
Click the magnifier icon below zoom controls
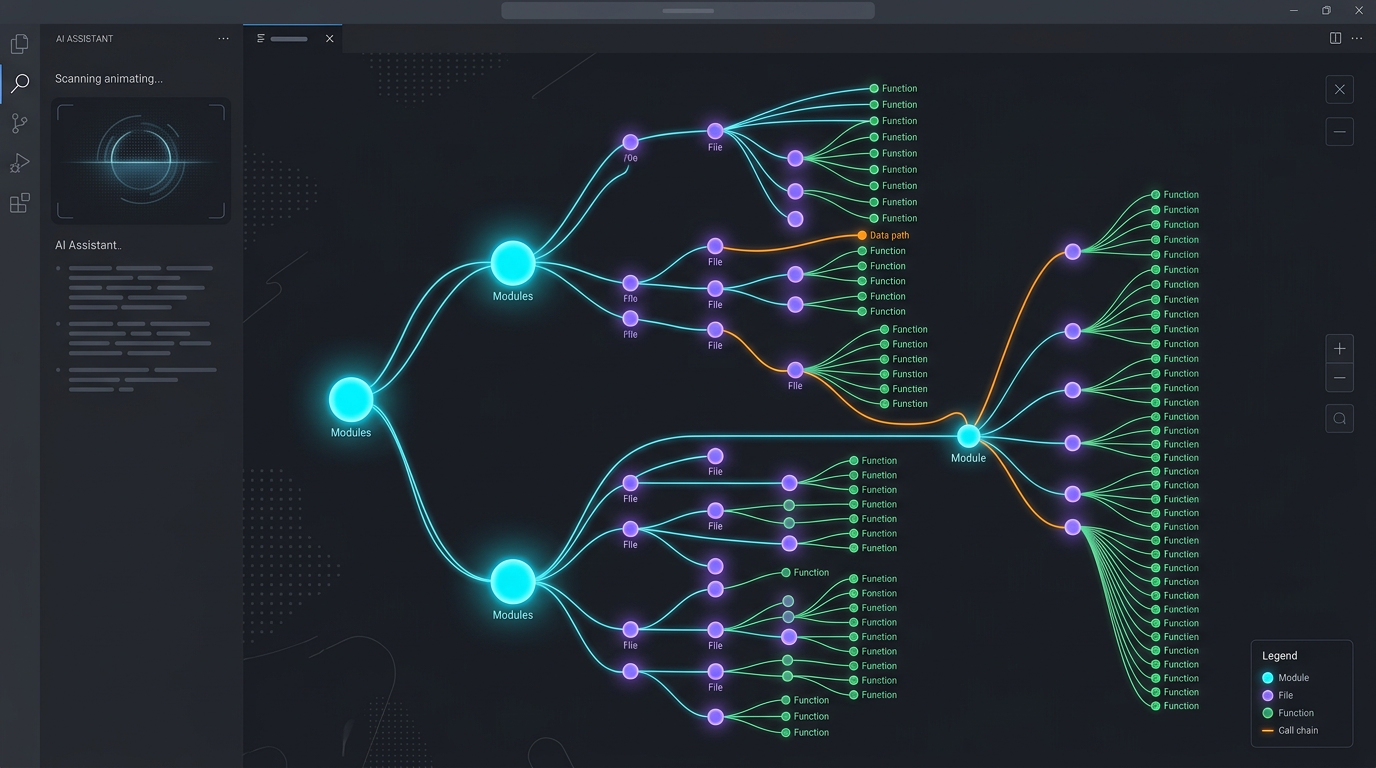click(x=1339, y=418)
